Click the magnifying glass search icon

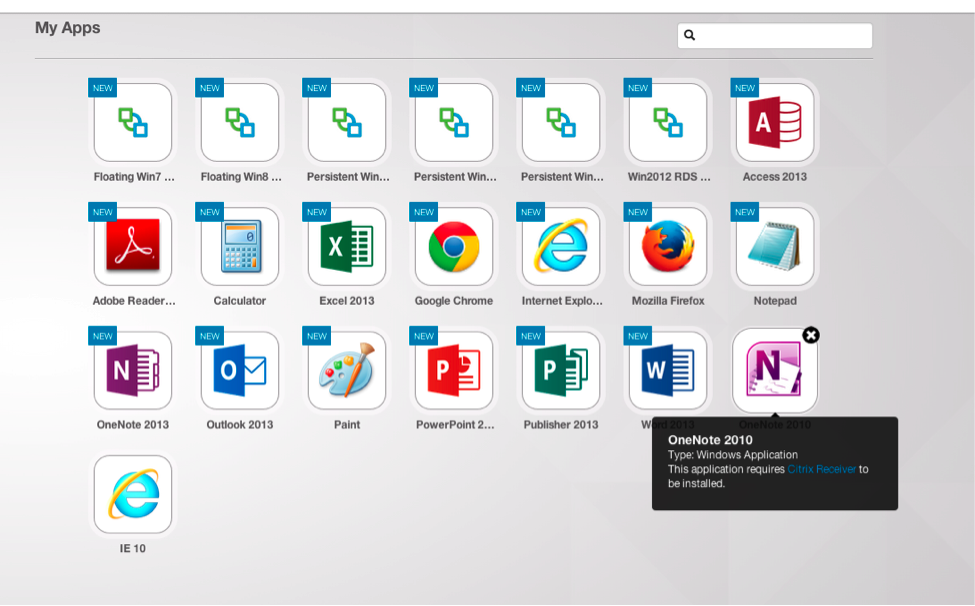(690, 35)
